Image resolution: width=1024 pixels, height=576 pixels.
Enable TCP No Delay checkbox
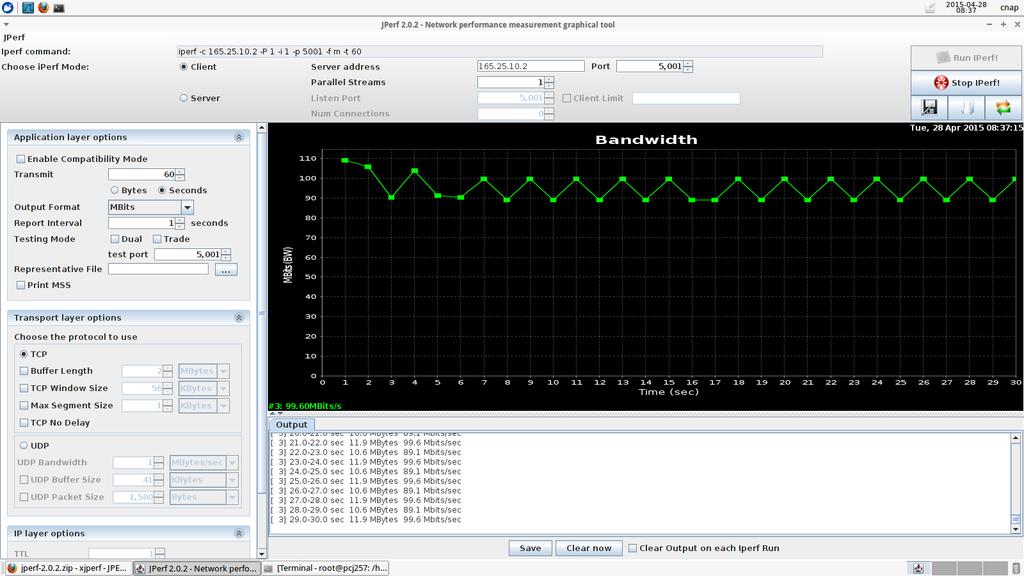tap(24, 423)
